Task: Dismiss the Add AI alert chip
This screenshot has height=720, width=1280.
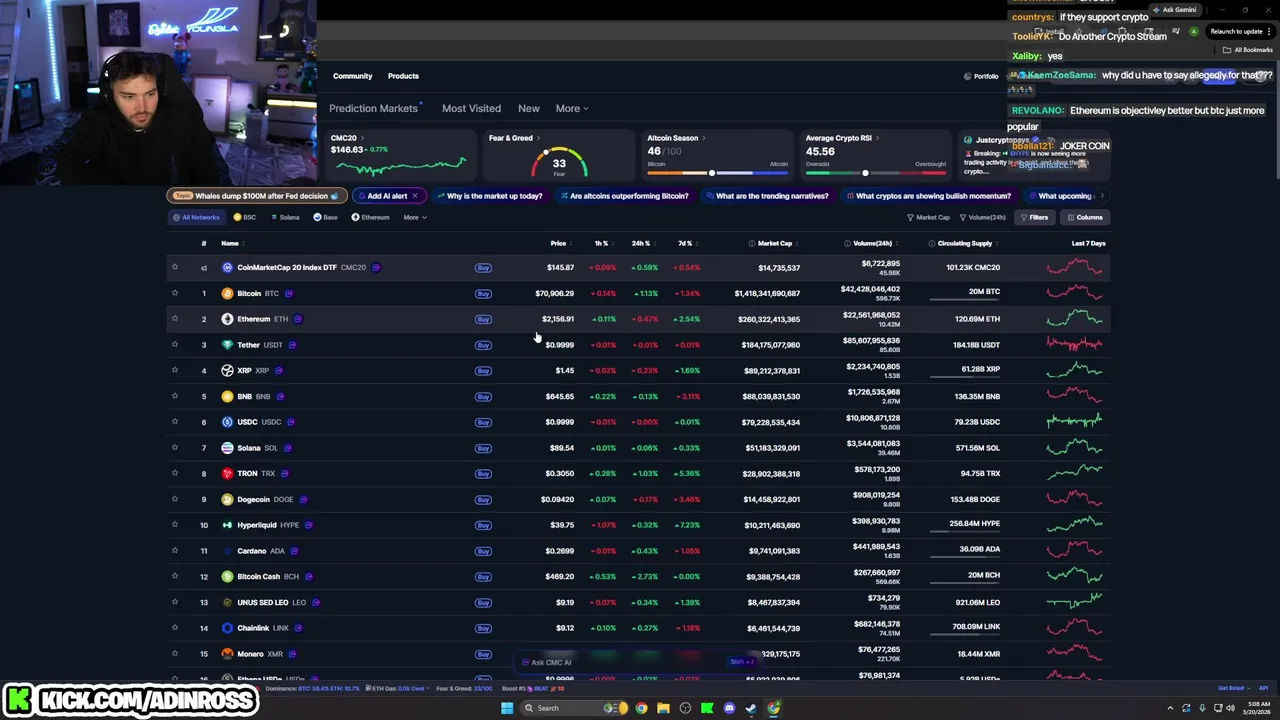Action: (x=414, y=196)
